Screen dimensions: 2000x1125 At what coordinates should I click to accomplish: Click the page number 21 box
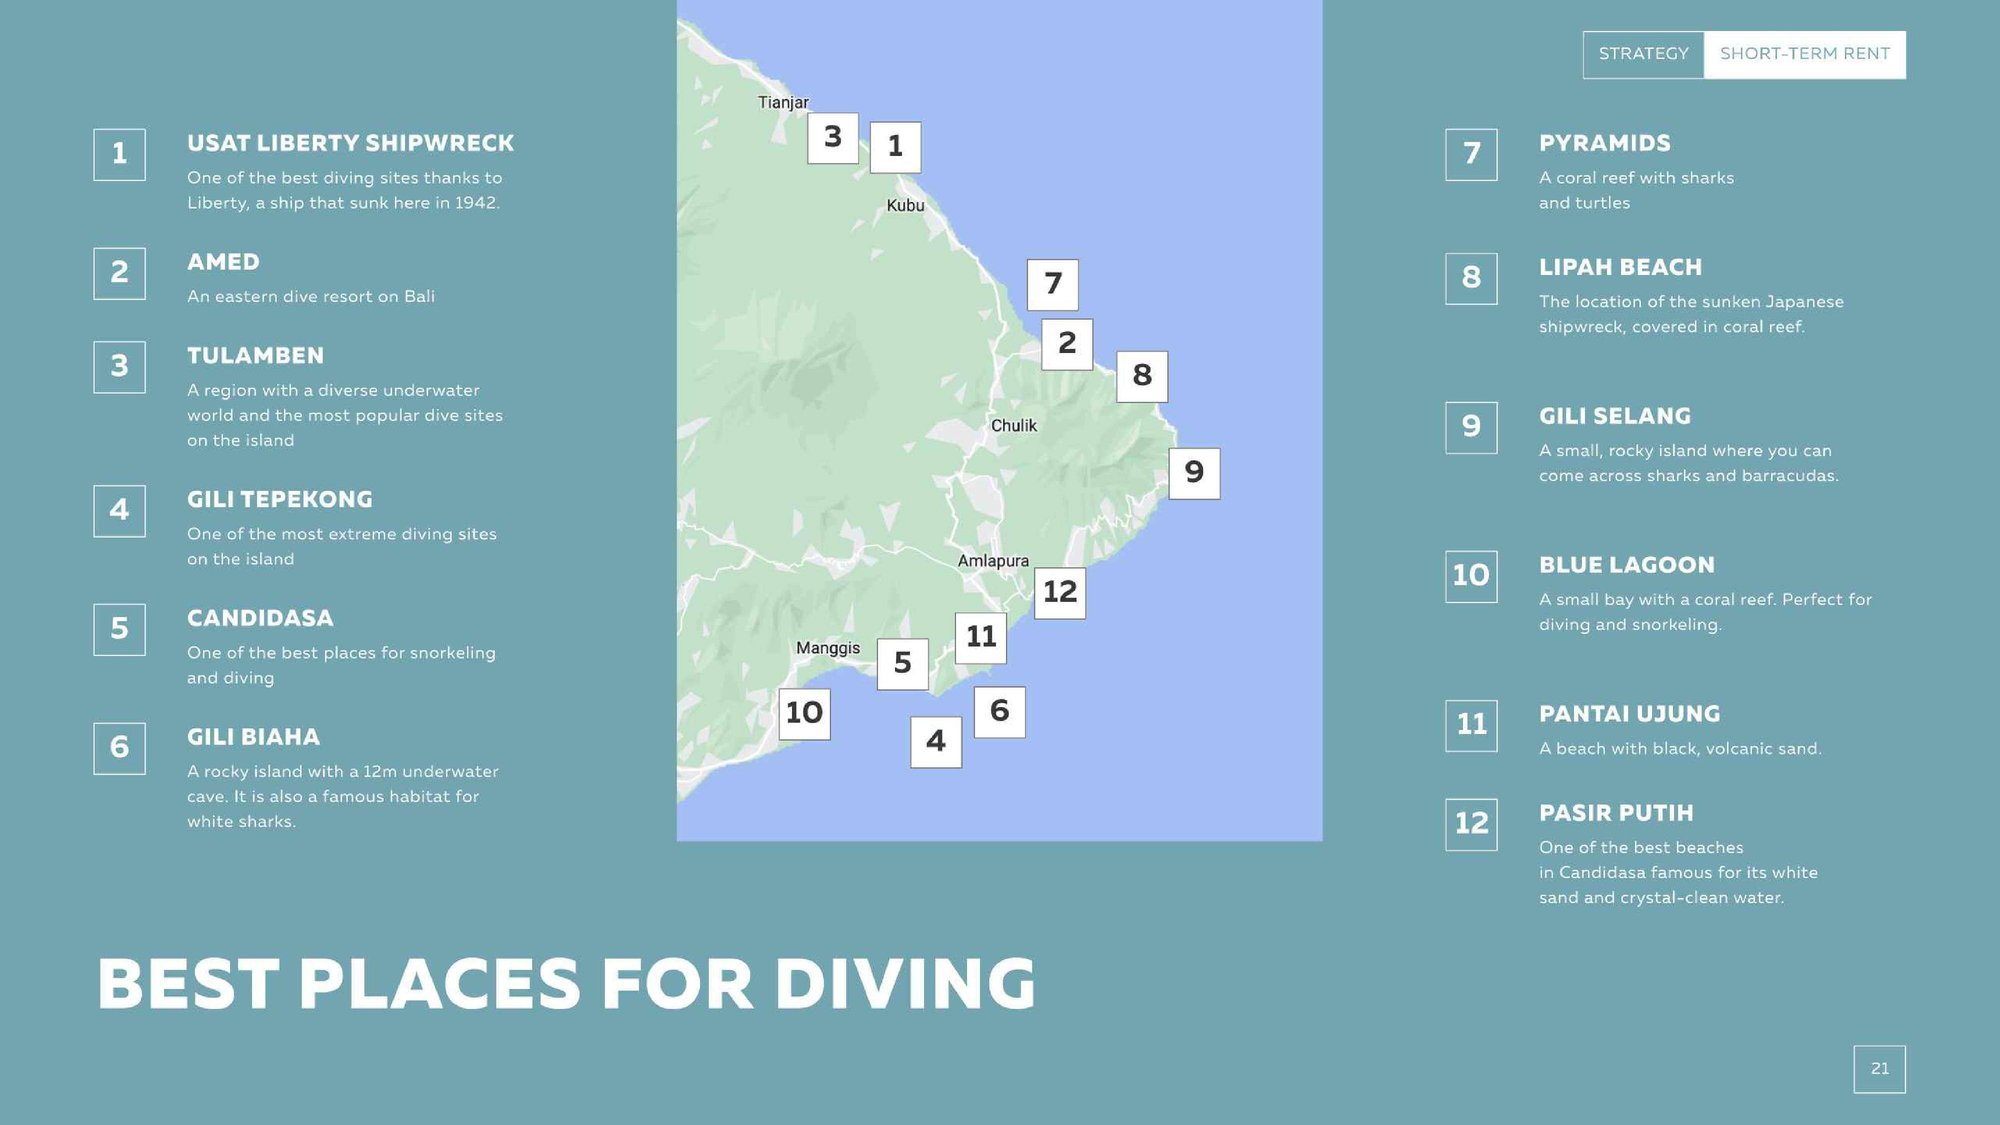click(1879, 1069)
